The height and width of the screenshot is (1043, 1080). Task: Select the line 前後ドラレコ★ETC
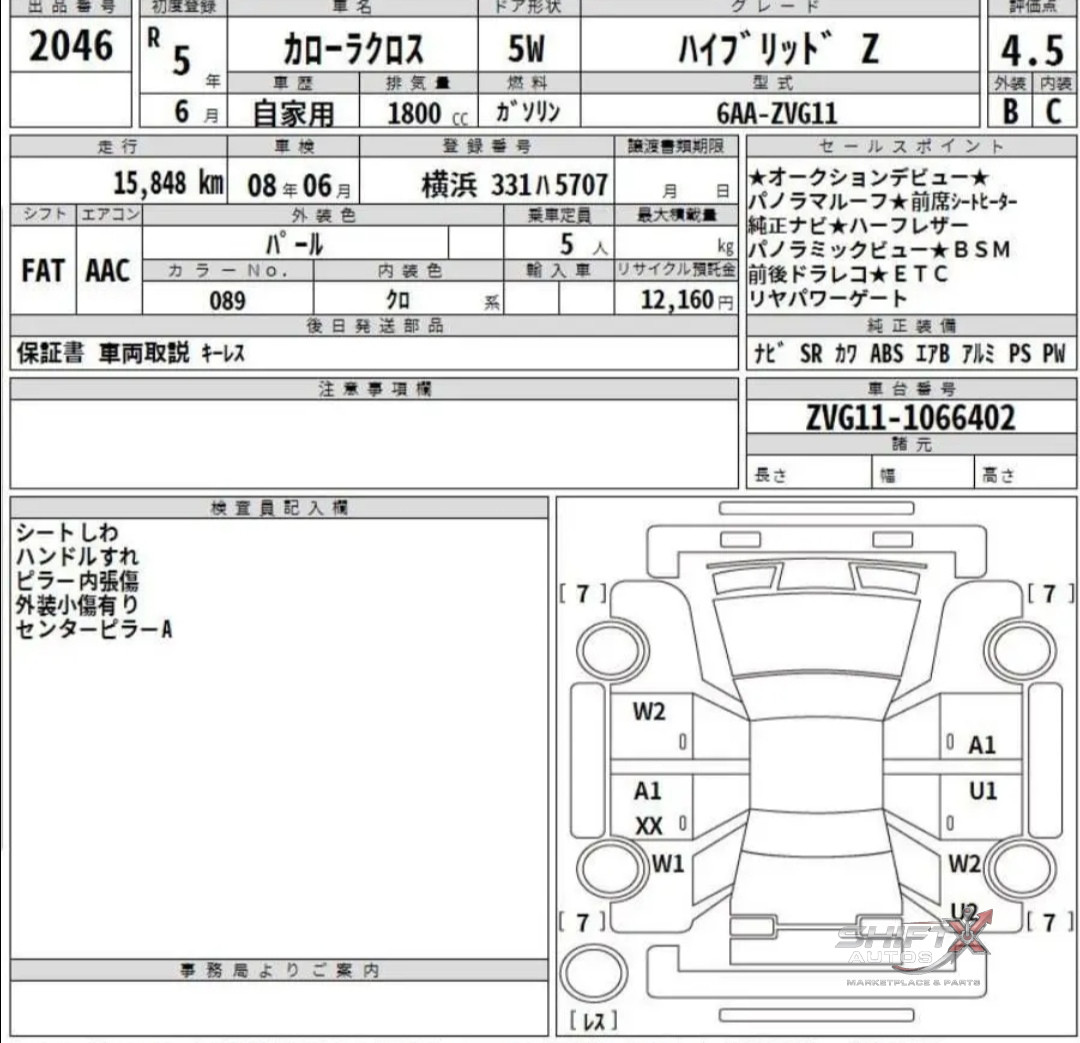point(848,274)
